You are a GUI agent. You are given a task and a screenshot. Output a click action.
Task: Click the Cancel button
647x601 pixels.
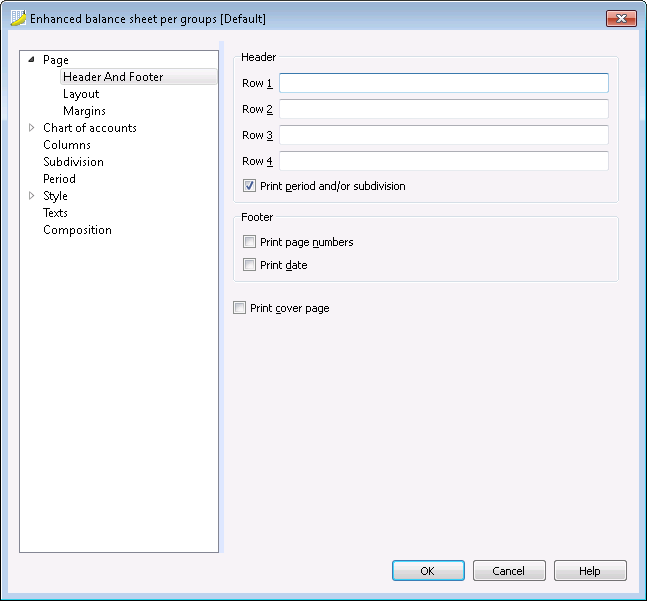[509, 570]
